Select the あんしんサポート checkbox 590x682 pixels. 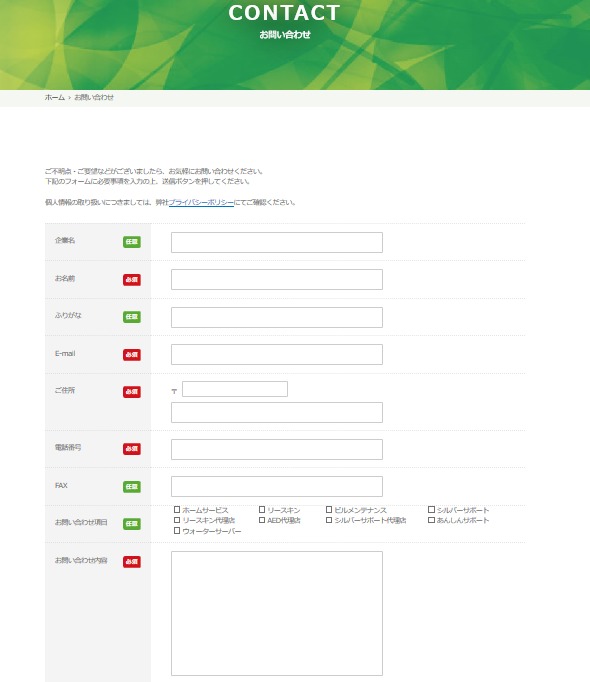[x=431, y=520]
